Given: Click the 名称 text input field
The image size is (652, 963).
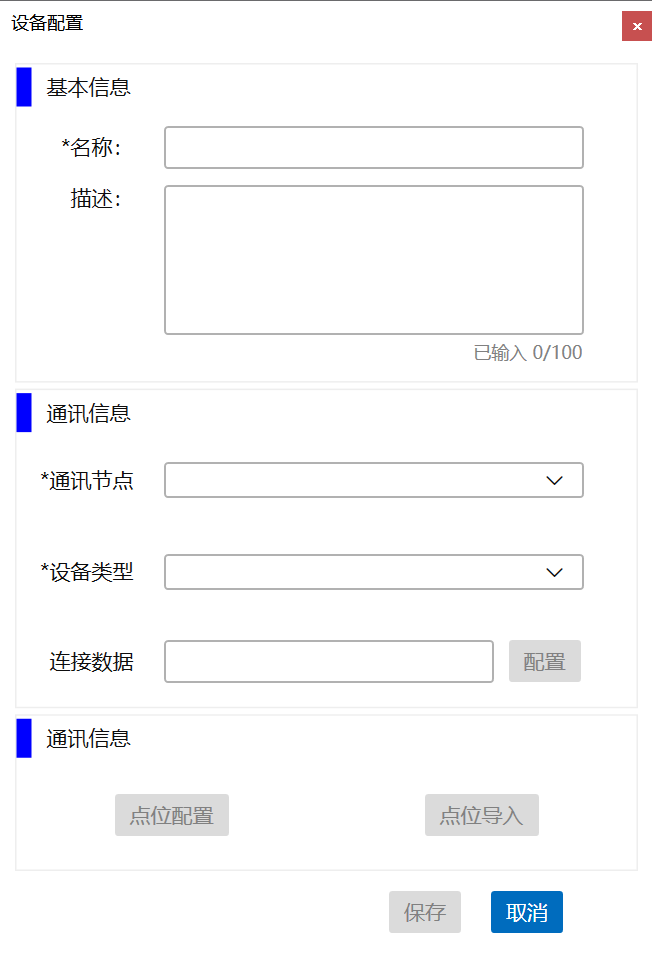Looking at the screenshot, I should point(373,148).
